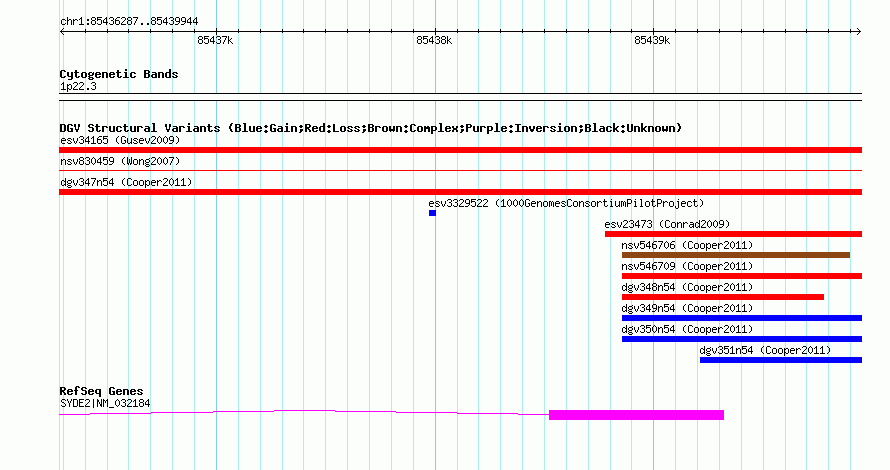Select the small blue esv3329522 gain marker

433,213
